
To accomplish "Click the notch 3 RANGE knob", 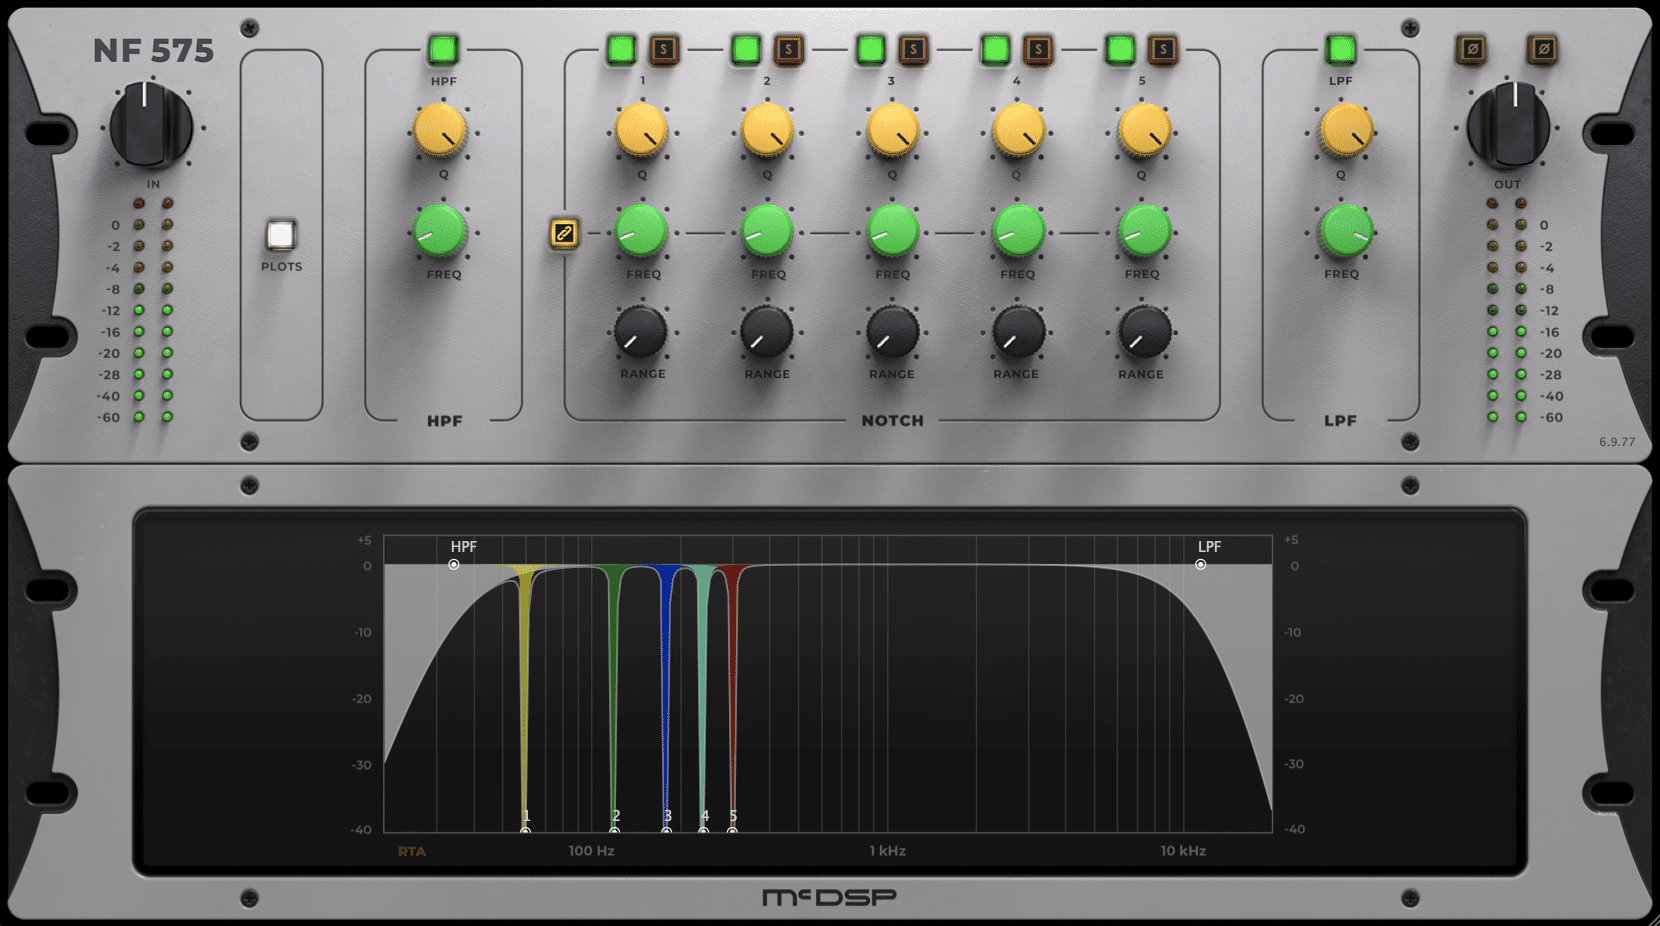I will pyautogui.click(x=891, y=332).
